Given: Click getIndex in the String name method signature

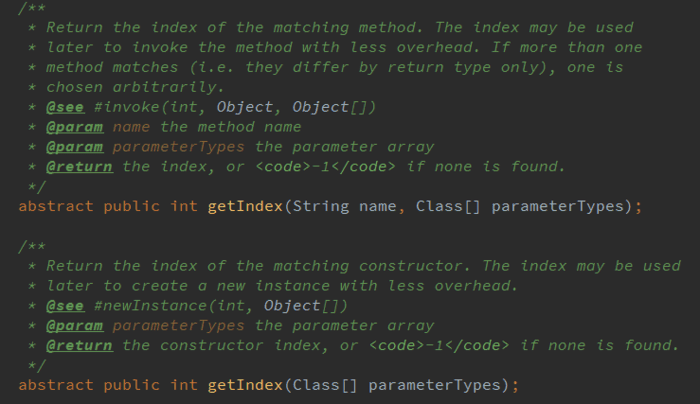Looking at the screenshot, I should click(246, 206).
